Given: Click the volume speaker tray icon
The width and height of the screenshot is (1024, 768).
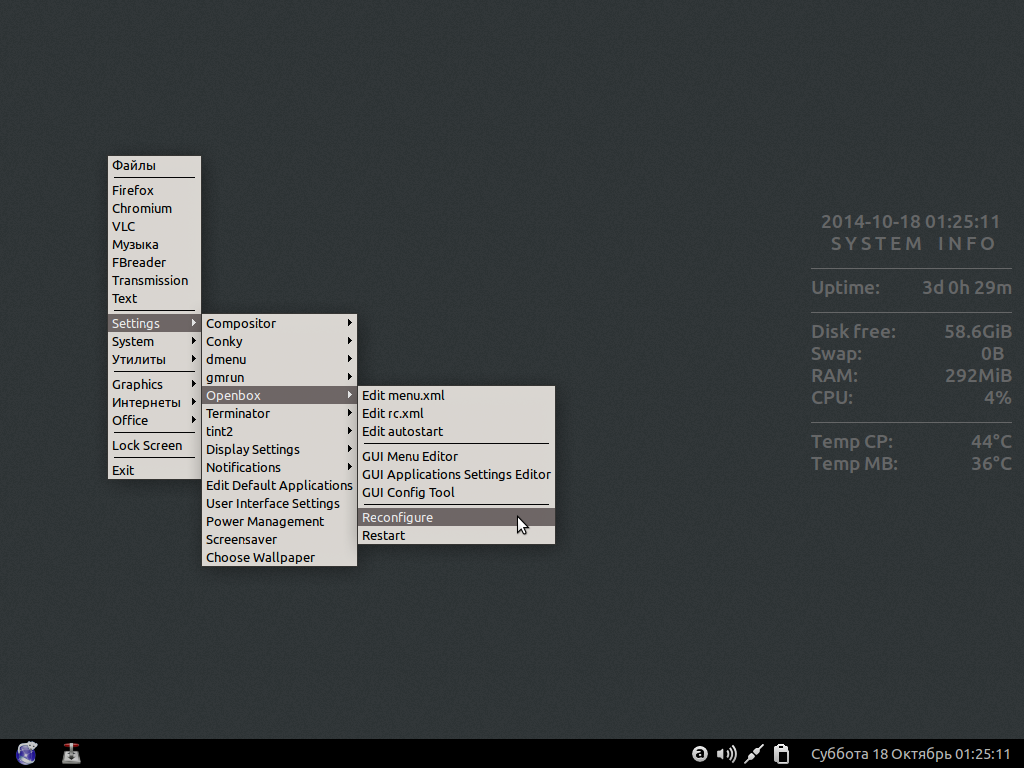Looking at the screenshot, I should tap(726, 754).
